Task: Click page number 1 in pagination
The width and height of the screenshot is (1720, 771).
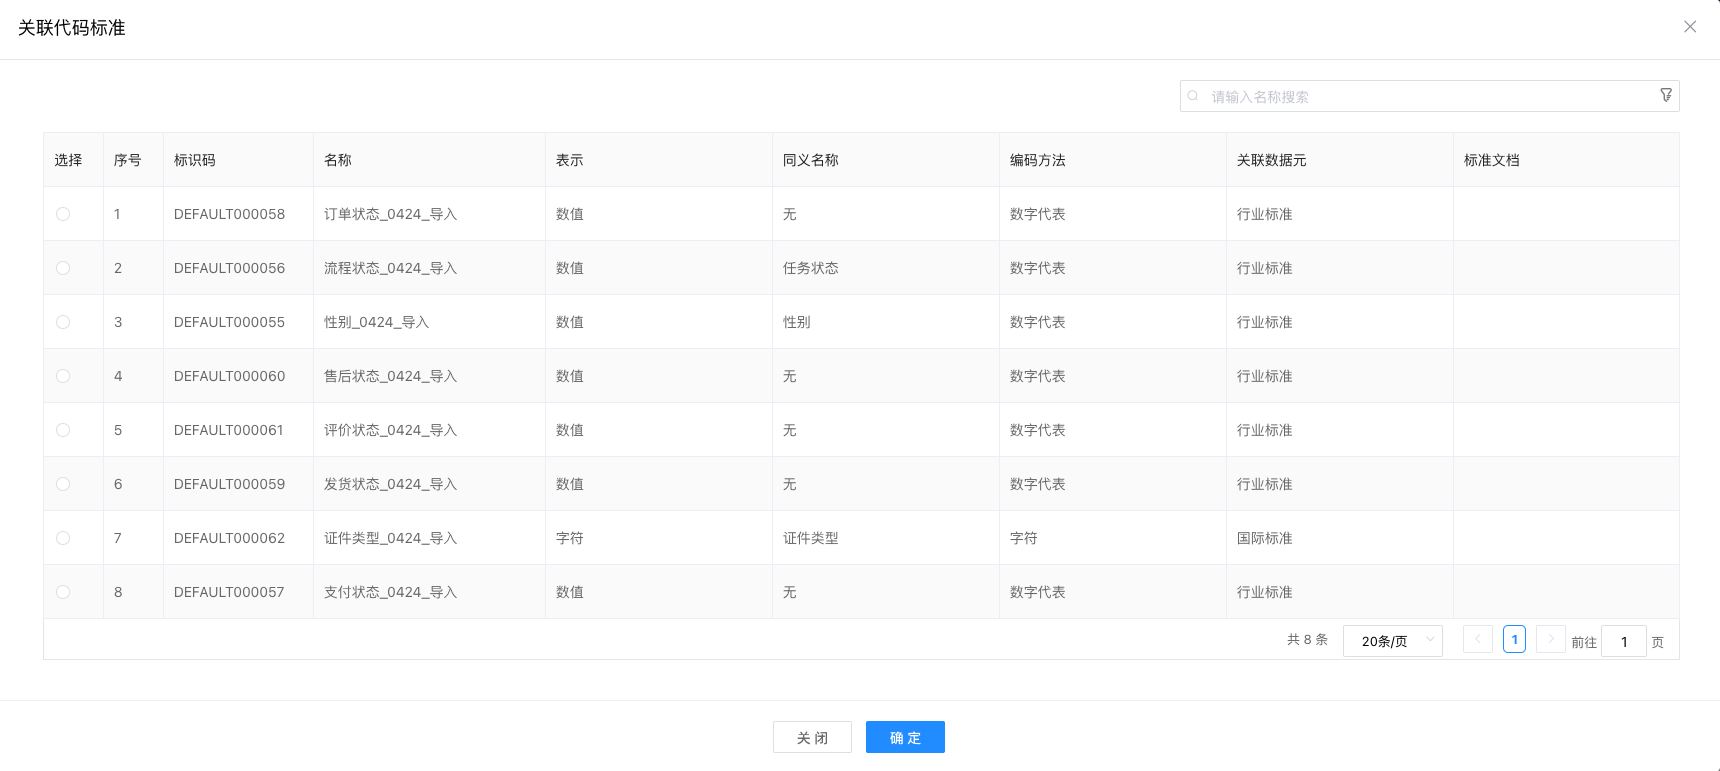Action: pyautogui.click(x=1514, y=639)
